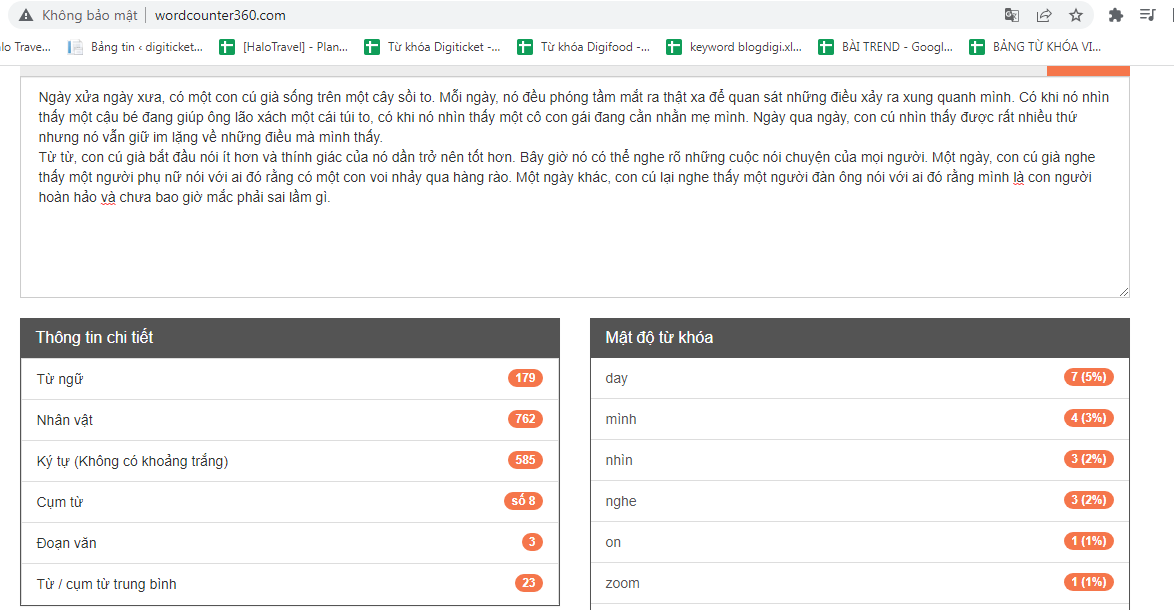Click the 179 word count badge
The image size is (1174, 610).
(x=525, y=378)
